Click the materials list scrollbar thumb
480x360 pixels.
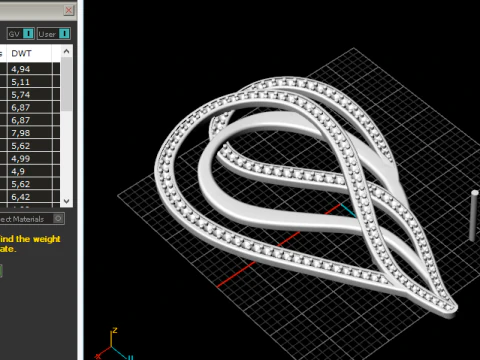(x=67, y=84)
